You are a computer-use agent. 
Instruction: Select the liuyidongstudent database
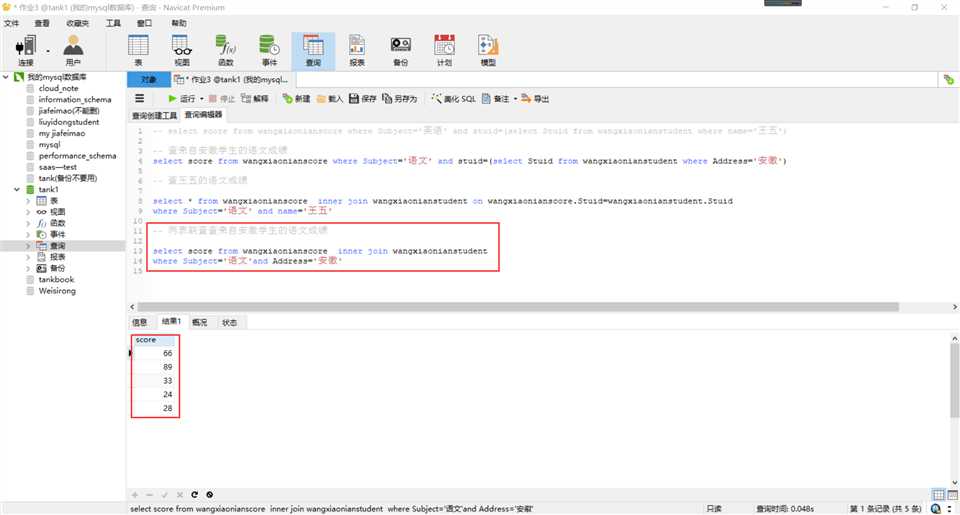[69, 122]
